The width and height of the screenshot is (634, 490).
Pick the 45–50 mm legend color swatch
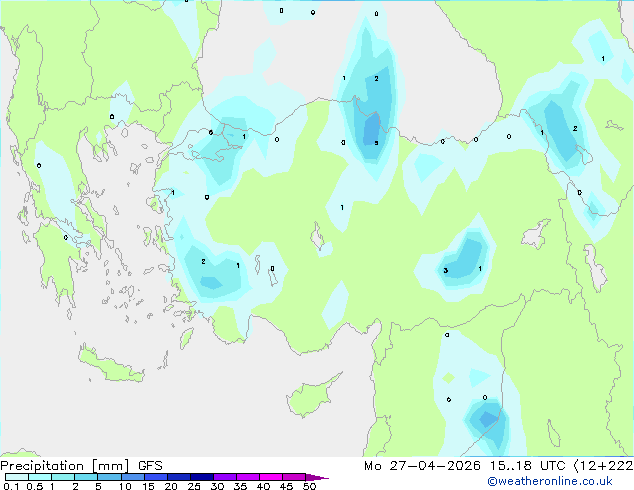294,477
